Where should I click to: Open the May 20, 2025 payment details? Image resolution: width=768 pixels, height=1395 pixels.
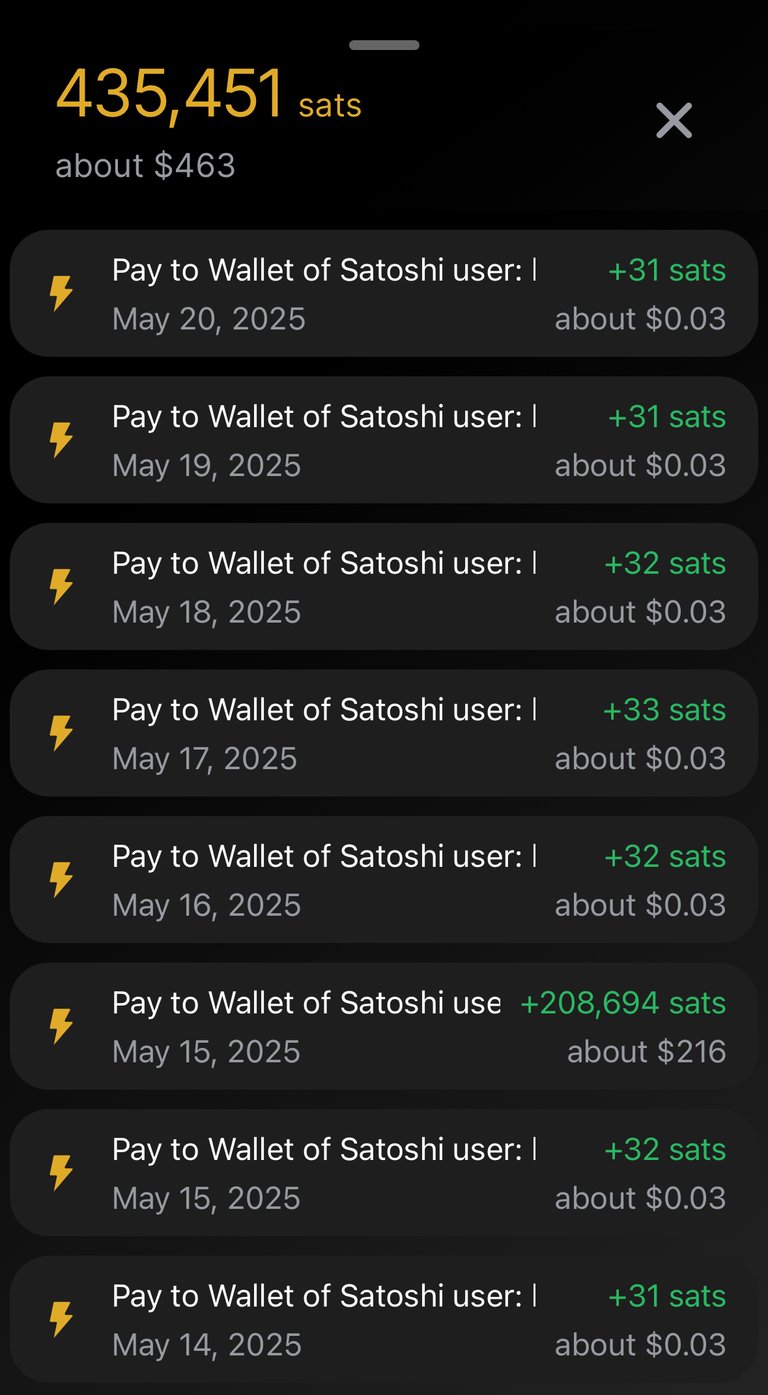tap(384, 294)
